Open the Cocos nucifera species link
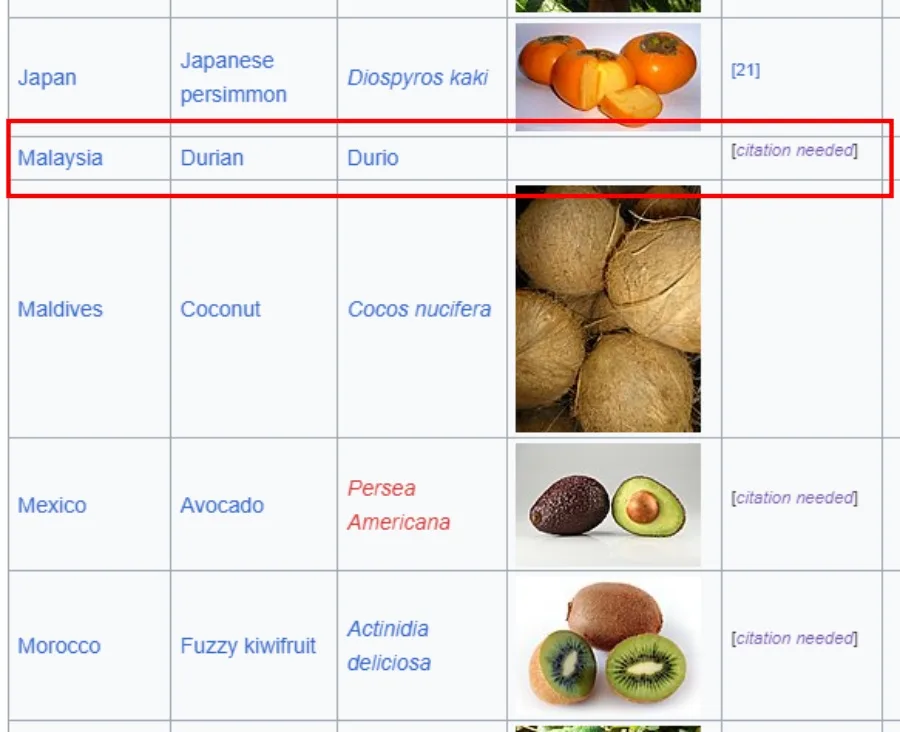 pyautogui.click(x=419, y=309)
